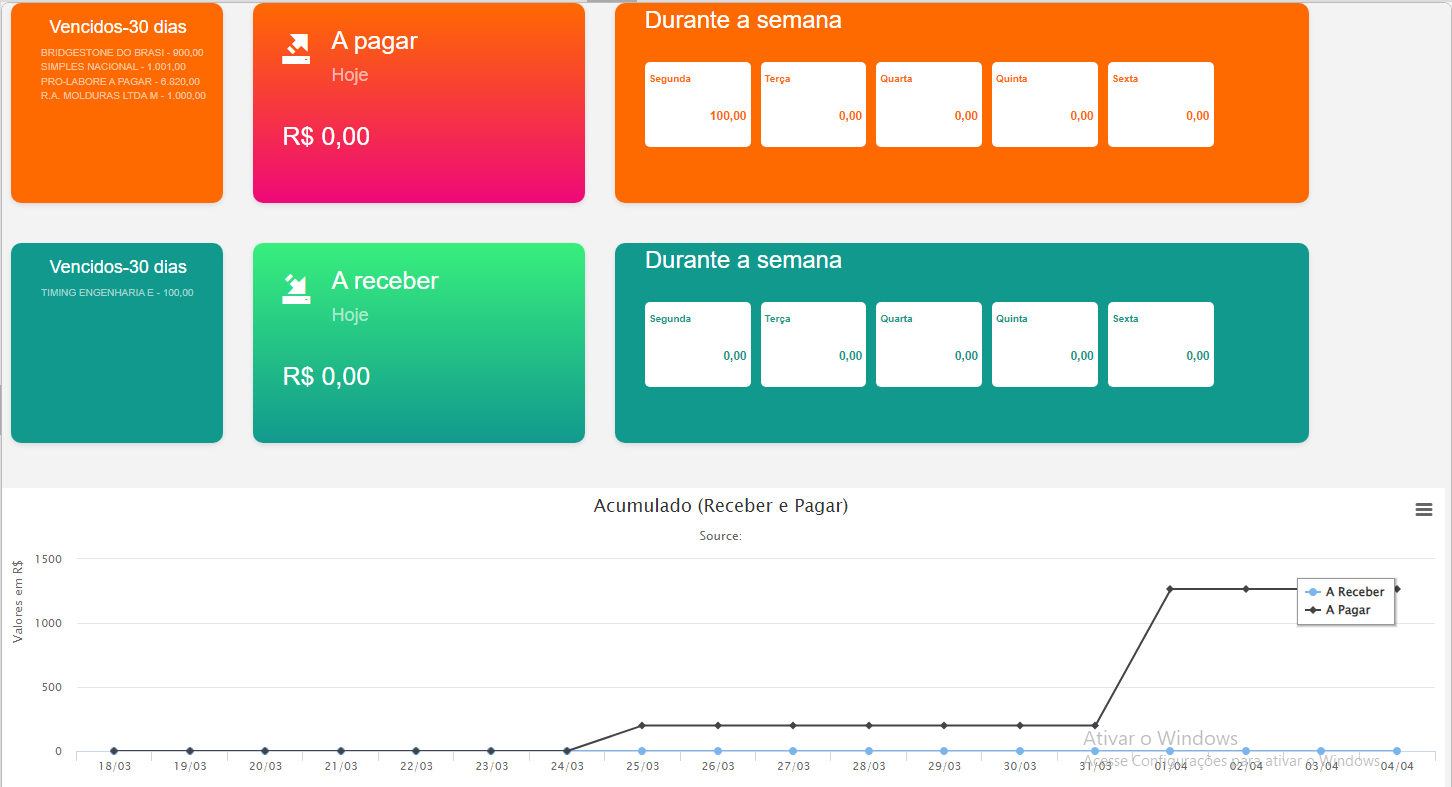Click the Acumulado (Receber e Pagar) chart title
The image size is (1452, 787).
720,506
